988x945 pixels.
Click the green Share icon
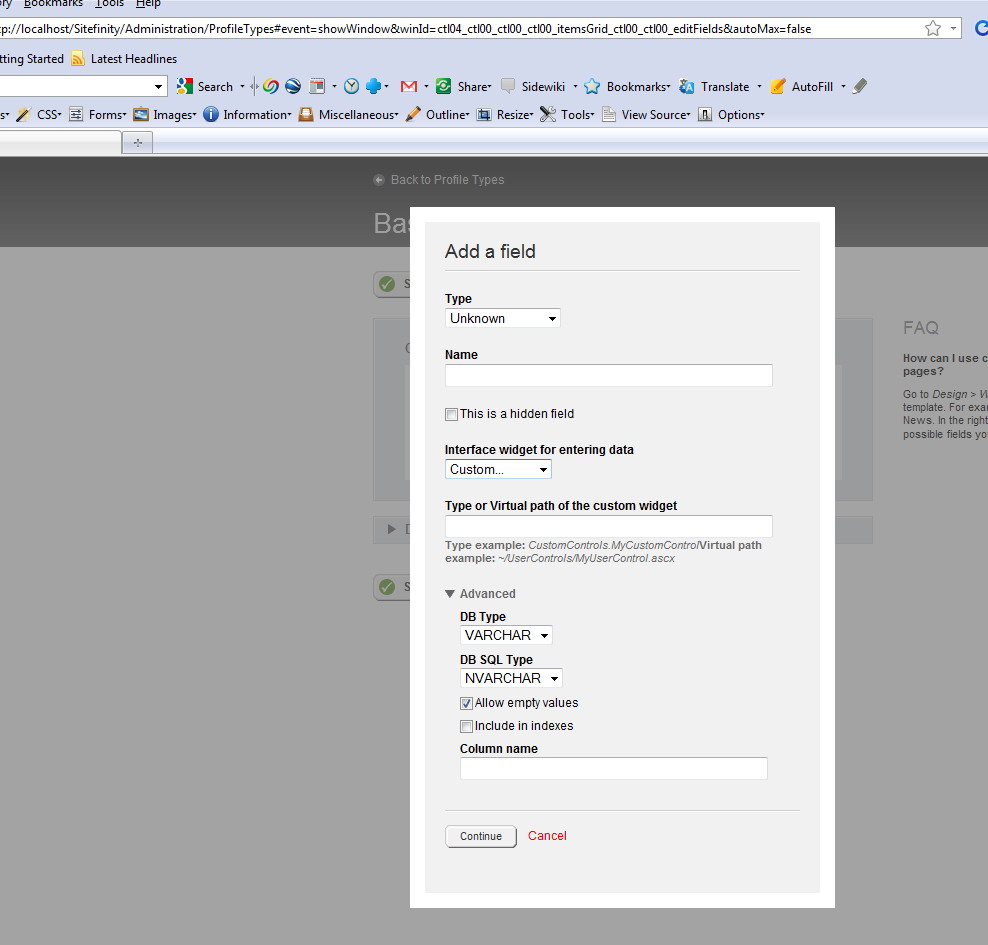pos(444,86)
